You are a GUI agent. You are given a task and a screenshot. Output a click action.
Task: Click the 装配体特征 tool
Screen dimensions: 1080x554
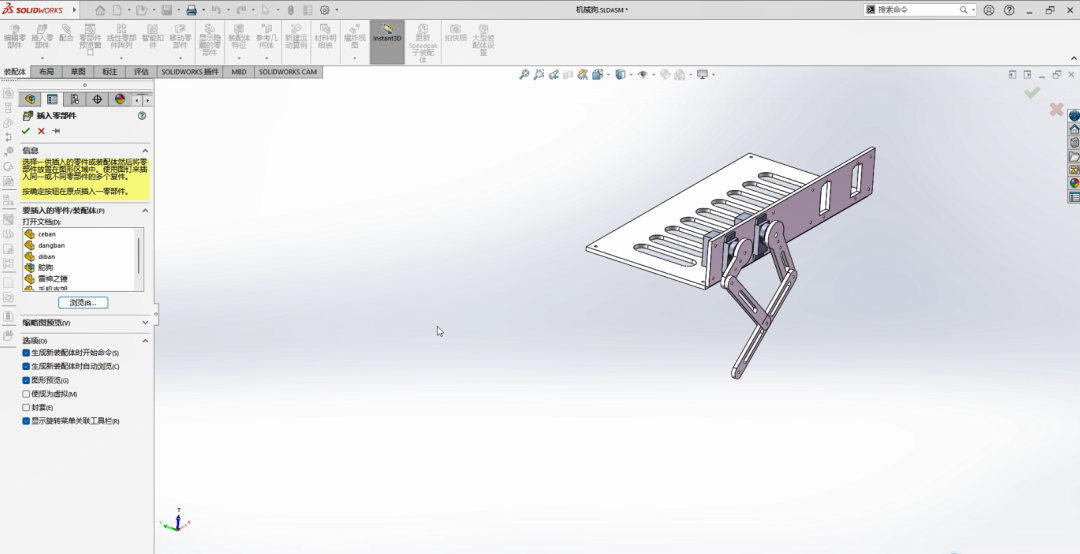(238, 37)
